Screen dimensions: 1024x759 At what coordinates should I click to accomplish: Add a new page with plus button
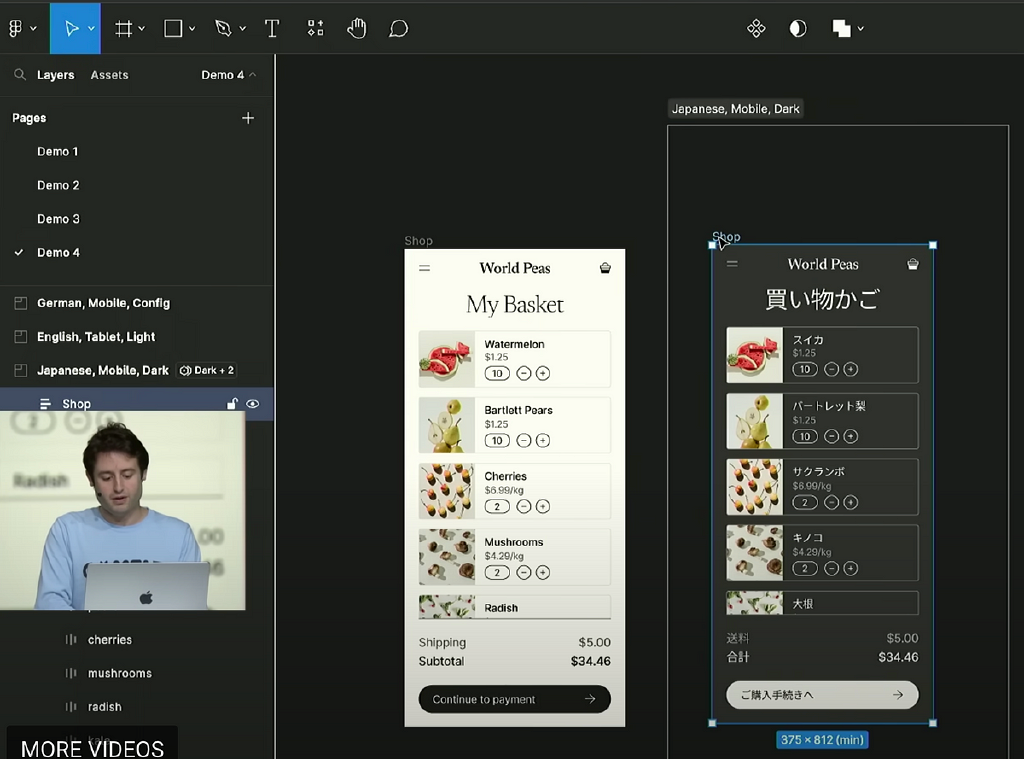pyautogui.click(x=248, y=118)
